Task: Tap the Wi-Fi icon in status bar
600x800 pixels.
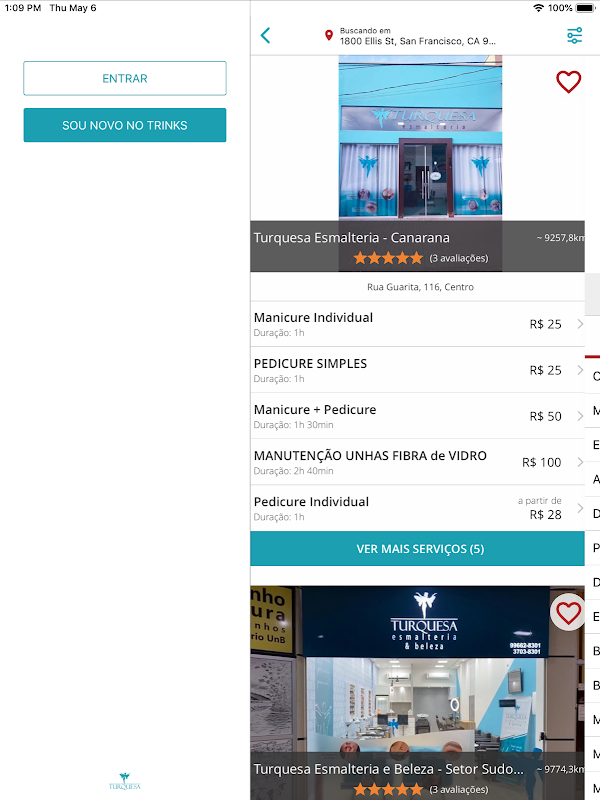Action: (x=538, y=8)
